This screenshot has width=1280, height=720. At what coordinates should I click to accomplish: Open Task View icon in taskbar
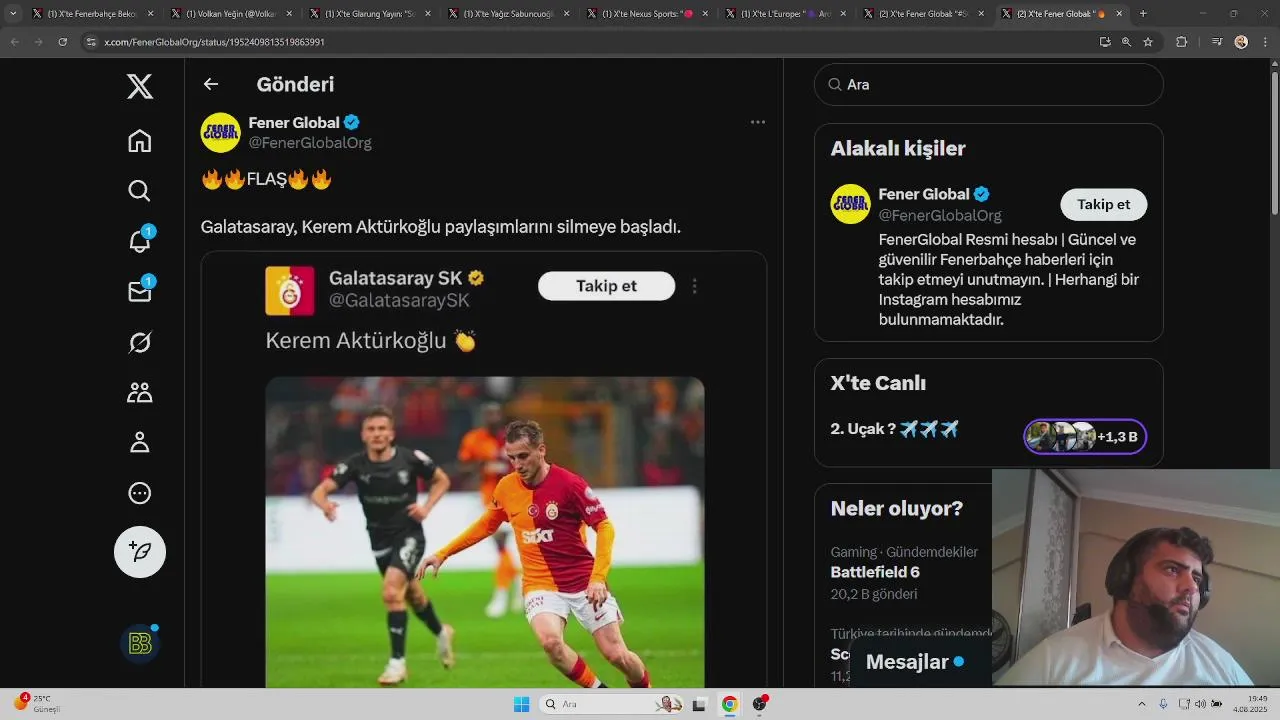coord(700,704)
